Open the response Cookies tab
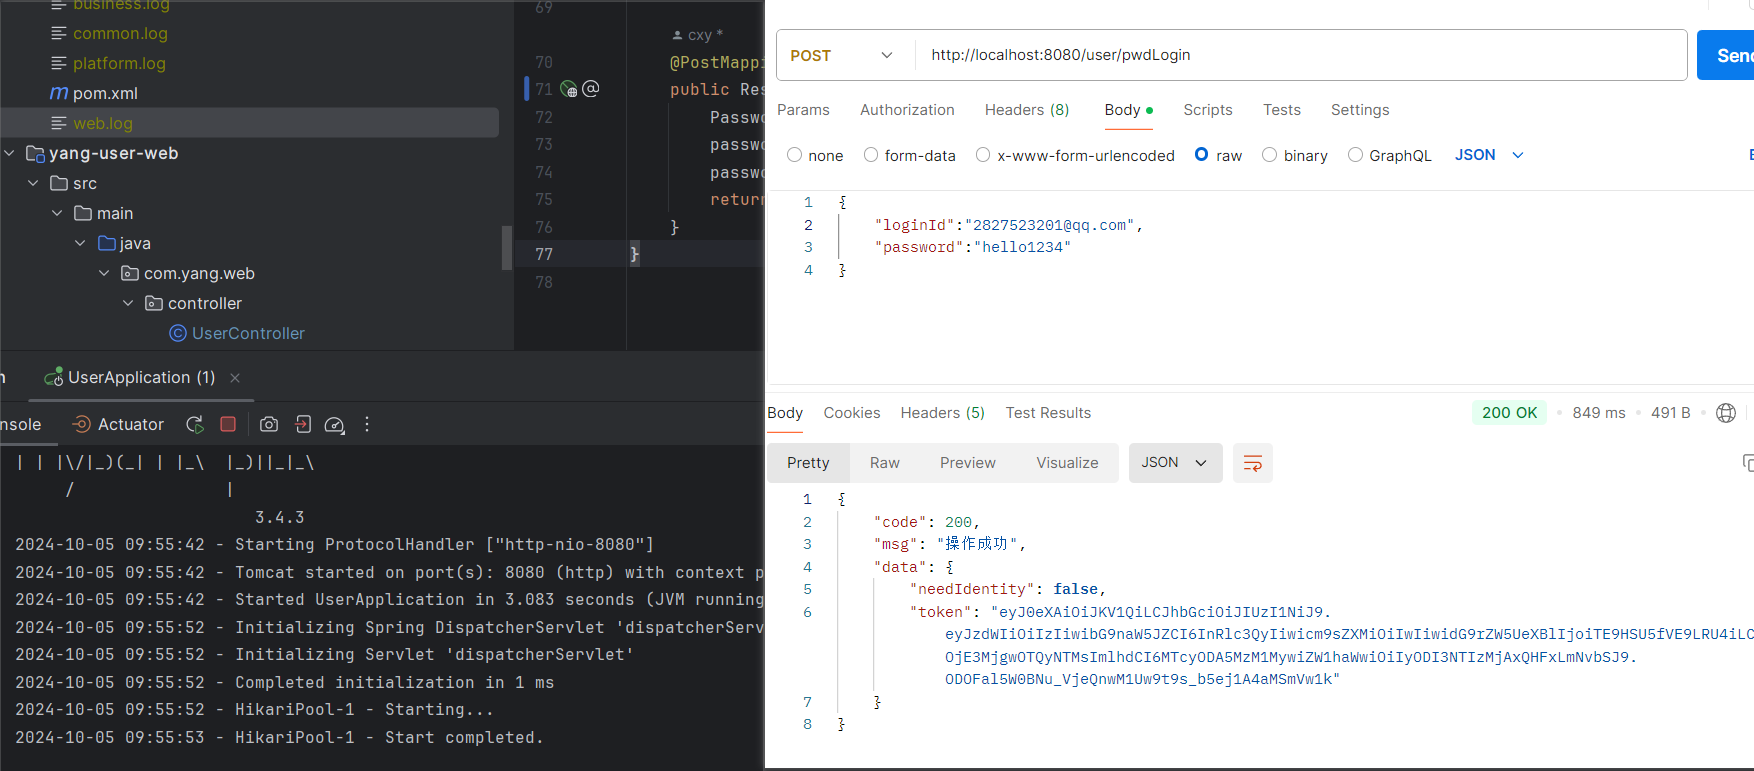 [851, 413]
